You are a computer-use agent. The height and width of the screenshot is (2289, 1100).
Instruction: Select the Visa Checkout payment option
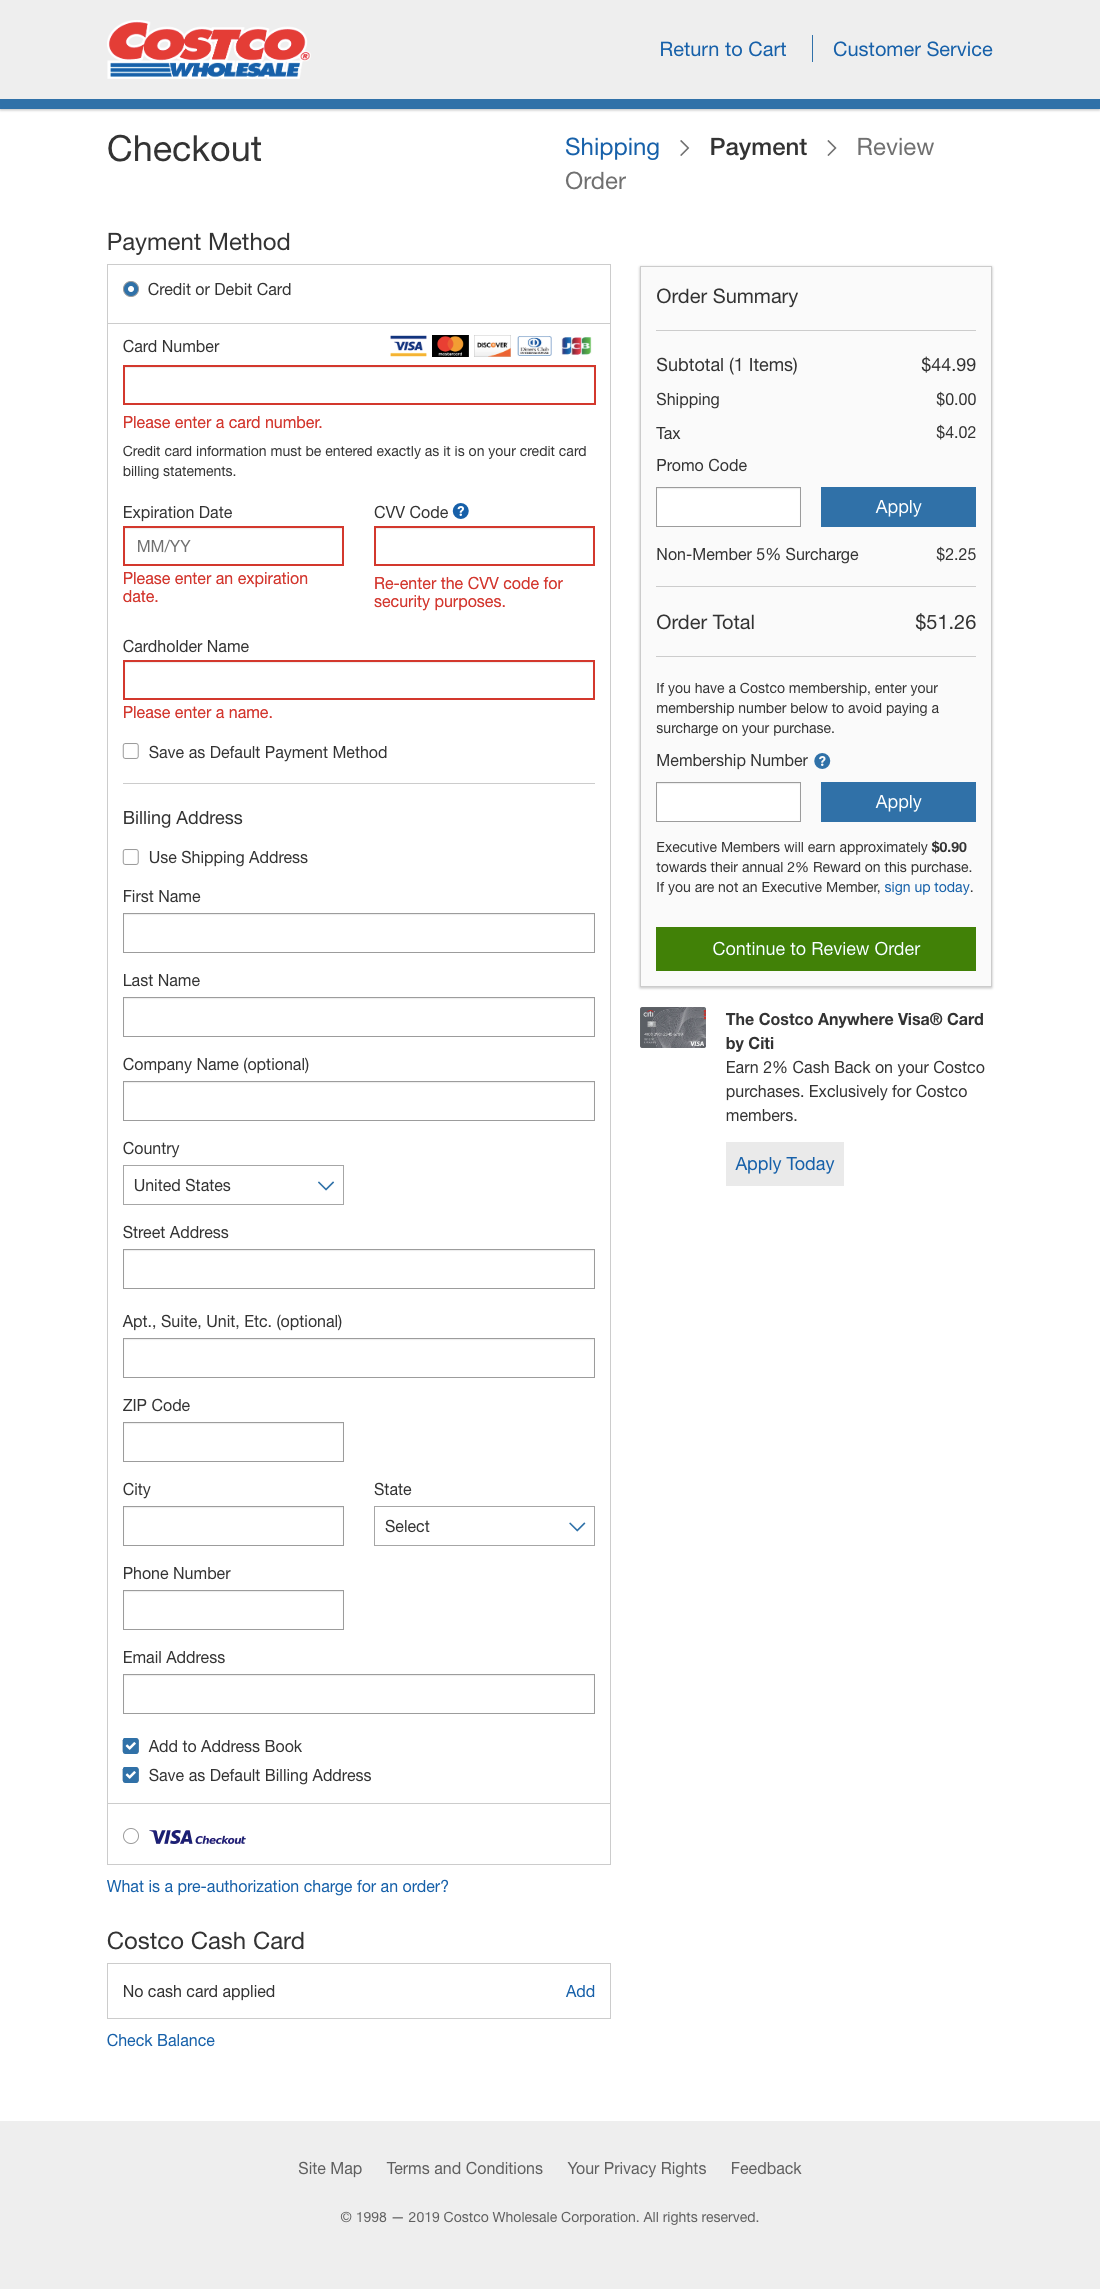coord(130,1836)
